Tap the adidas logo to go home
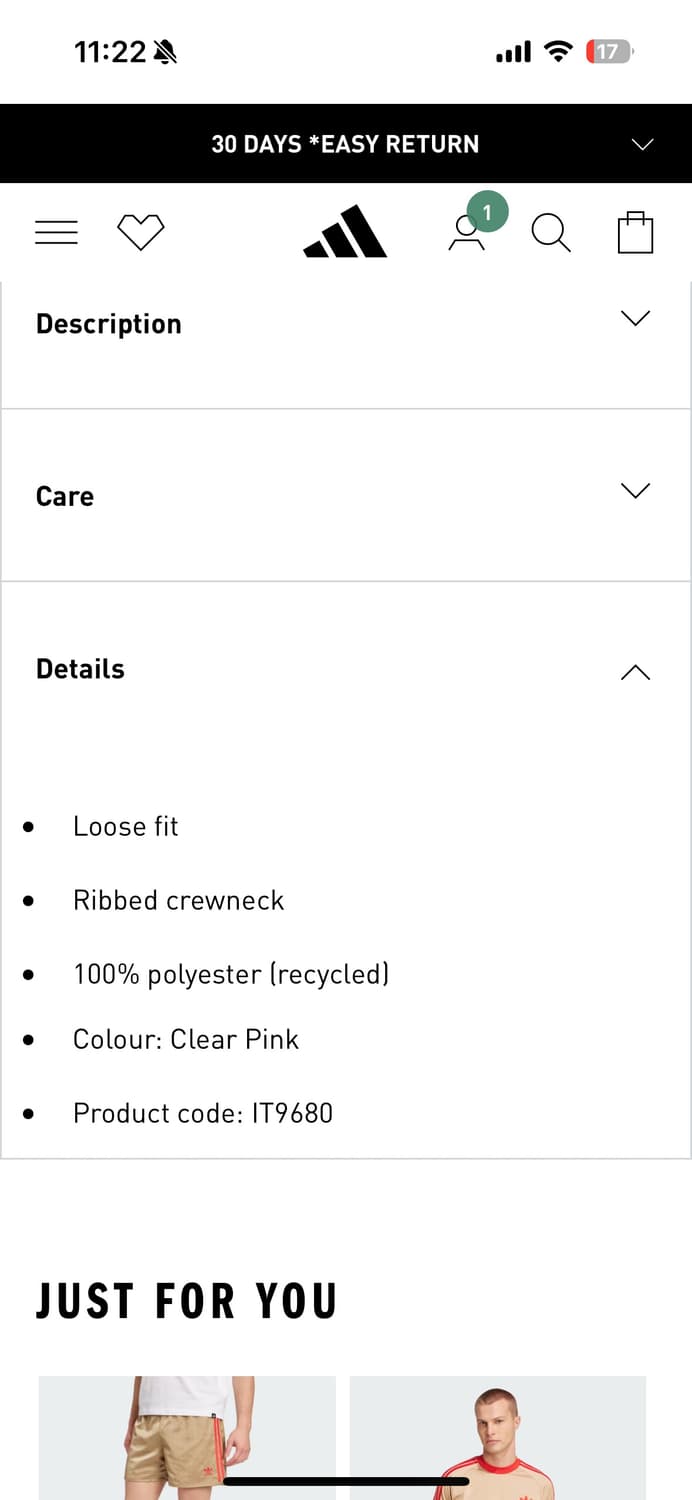692x1500 pixels. tap(345, 232)
